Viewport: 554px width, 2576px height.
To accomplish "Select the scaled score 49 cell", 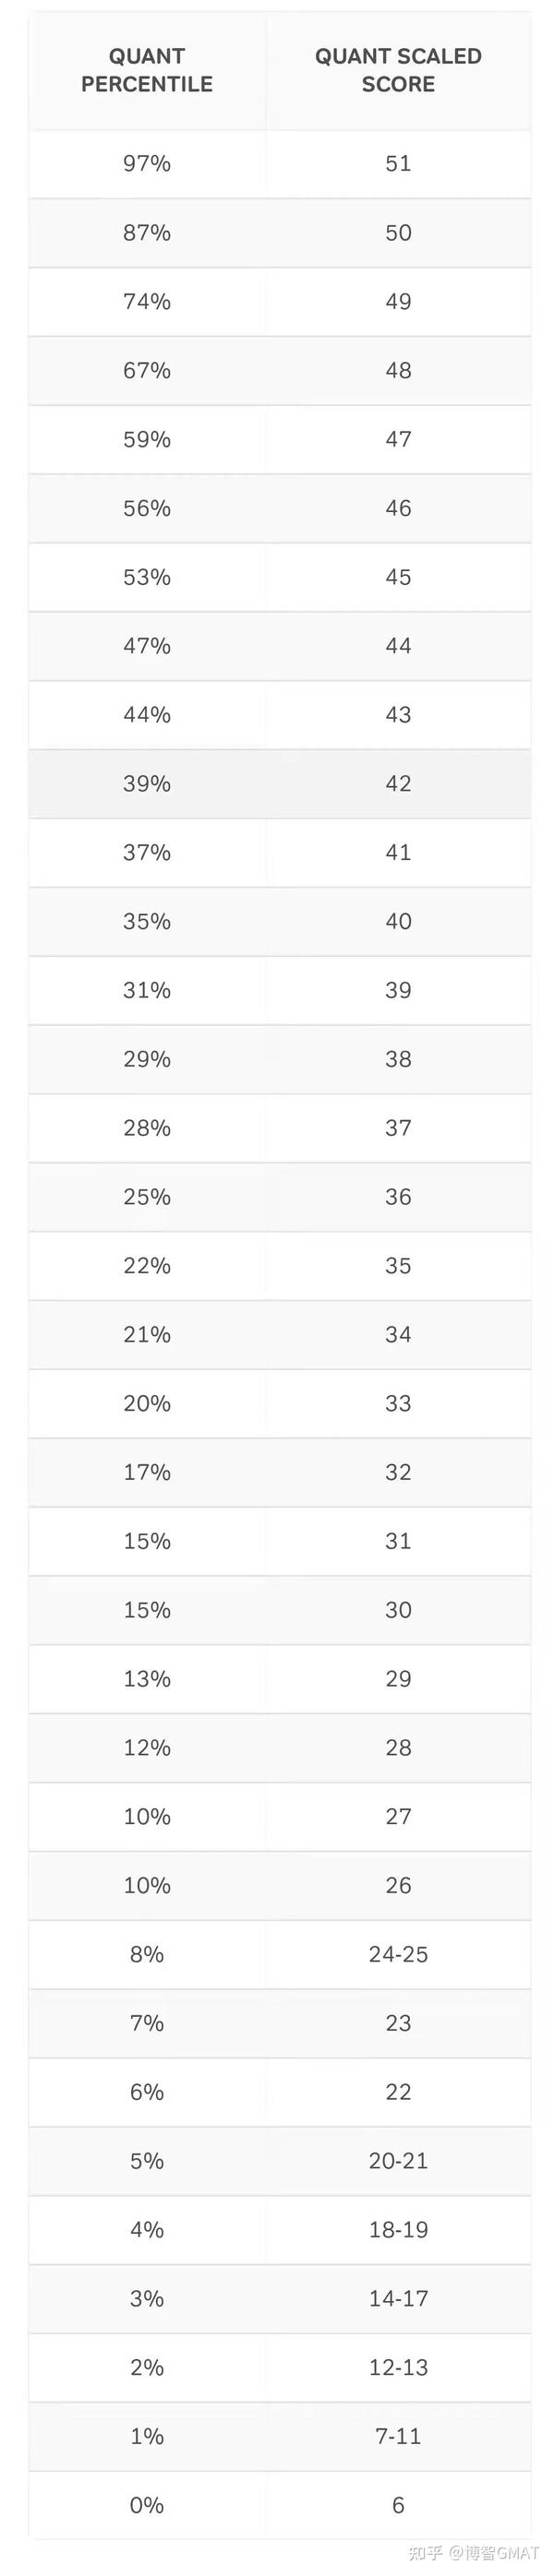I will click(398, 302).
